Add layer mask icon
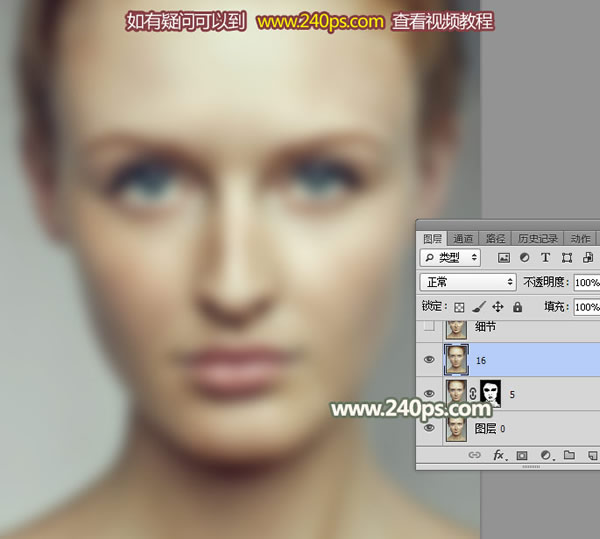The width and height of the screenshot is (600, 539). click(x=522, y=455)
